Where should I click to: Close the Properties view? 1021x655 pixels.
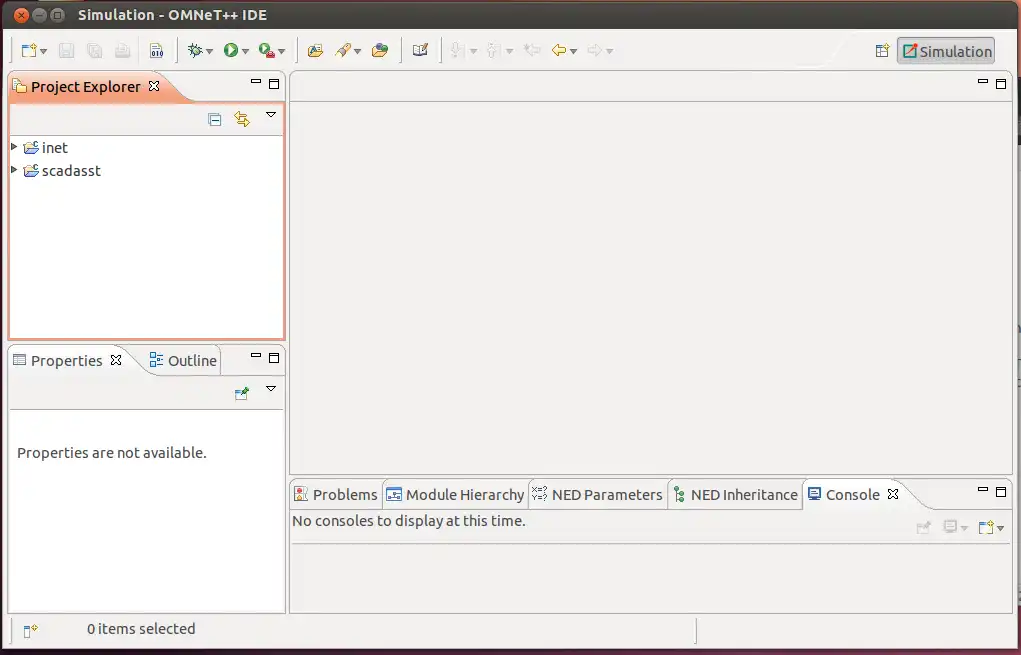pyautogui.click(x=116, y=359)
